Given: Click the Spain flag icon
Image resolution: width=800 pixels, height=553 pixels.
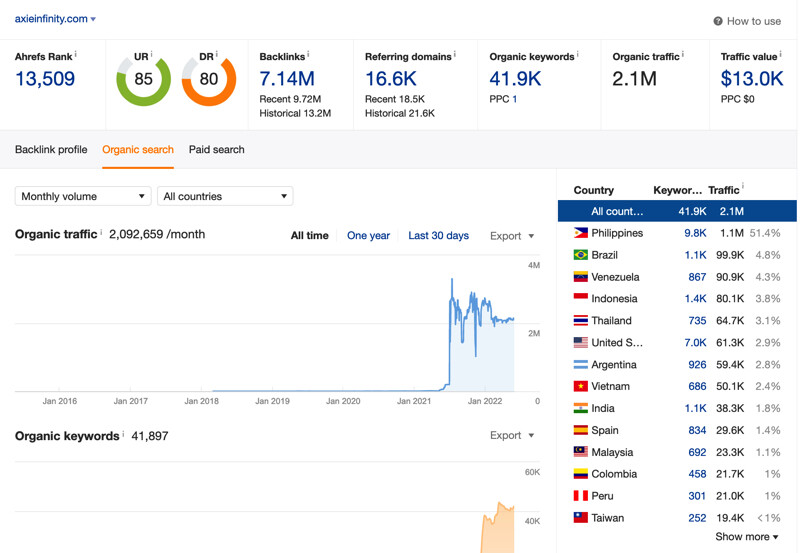Looking at the screenshot, I should 581,430.
